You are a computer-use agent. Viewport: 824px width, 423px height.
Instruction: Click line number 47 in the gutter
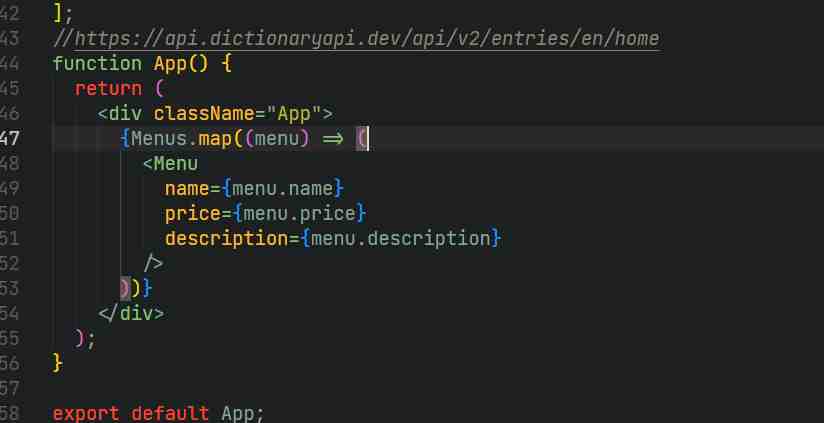(x=9, y=139)
